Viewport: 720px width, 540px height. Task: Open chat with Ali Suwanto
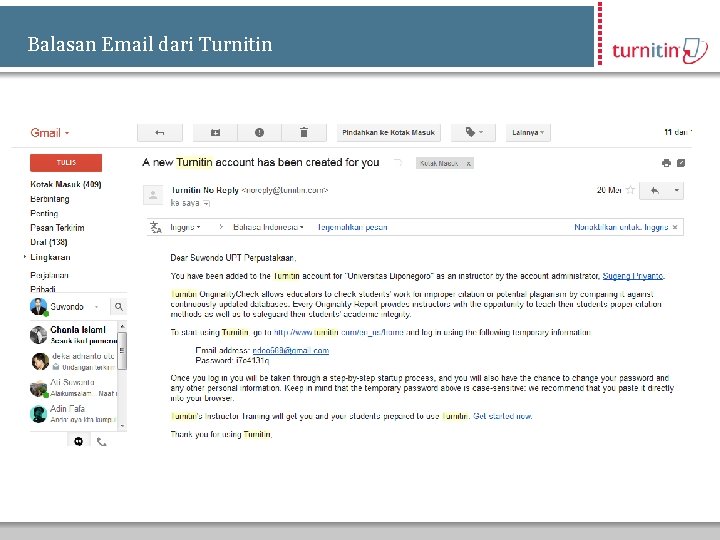(73, 388)
